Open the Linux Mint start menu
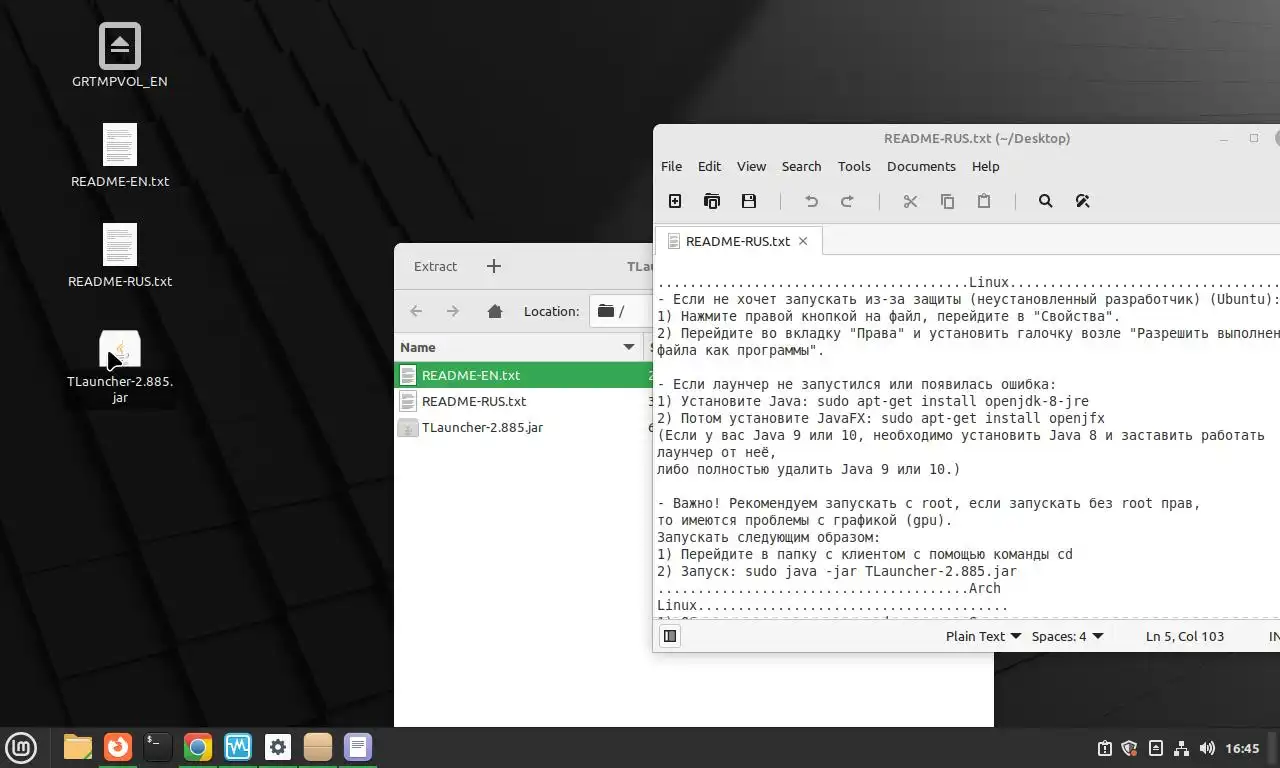Screen dimensions: 1280x768 (21, 747)
